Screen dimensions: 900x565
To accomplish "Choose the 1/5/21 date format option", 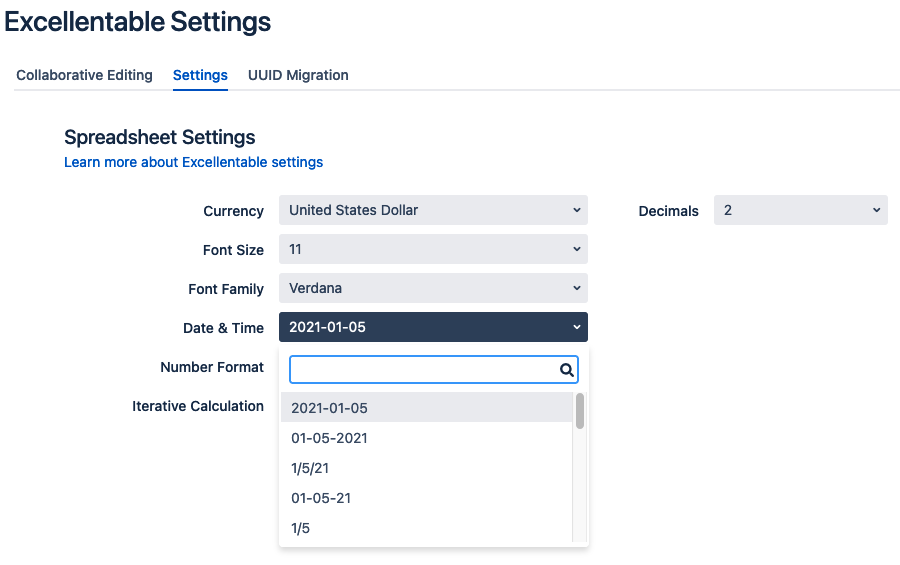I will (x=426, y=468).
